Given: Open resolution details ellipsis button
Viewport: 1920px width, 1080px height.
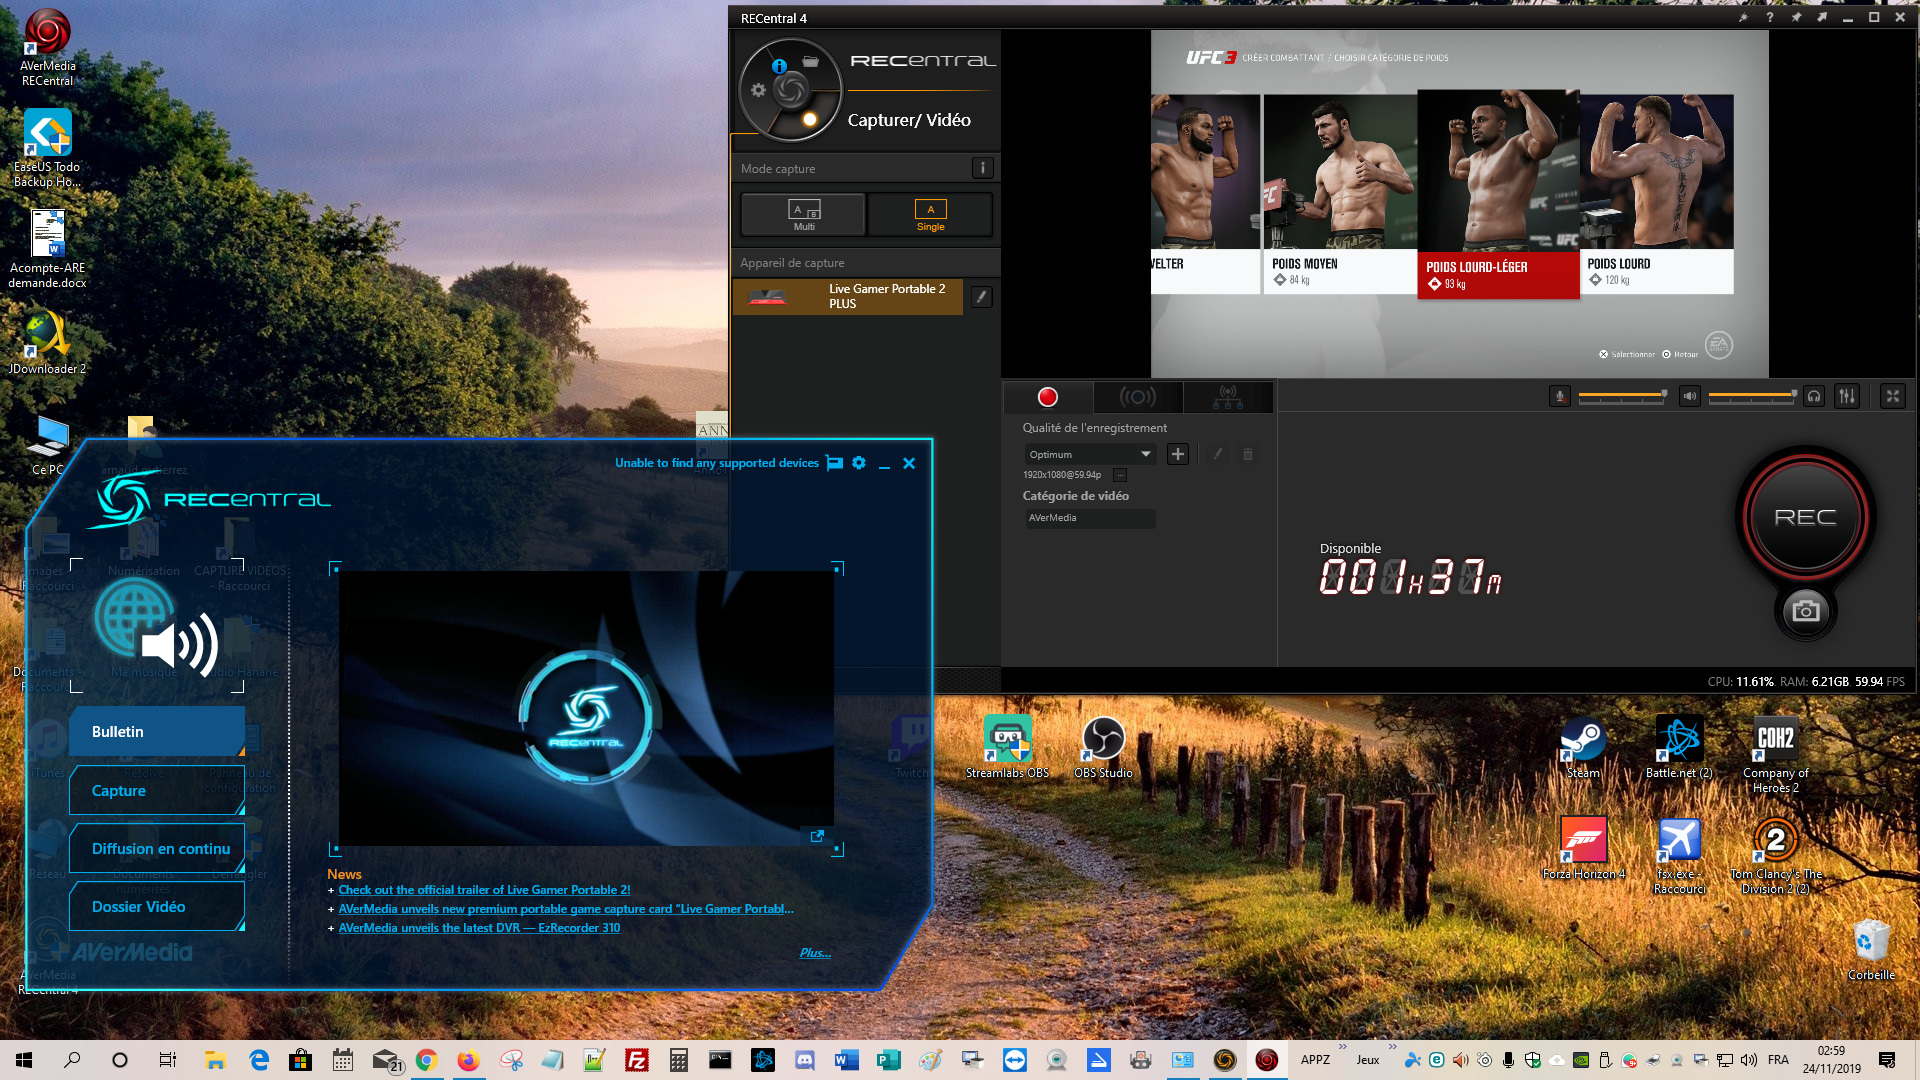Looking at the screenshot, I should point(1120,475).
